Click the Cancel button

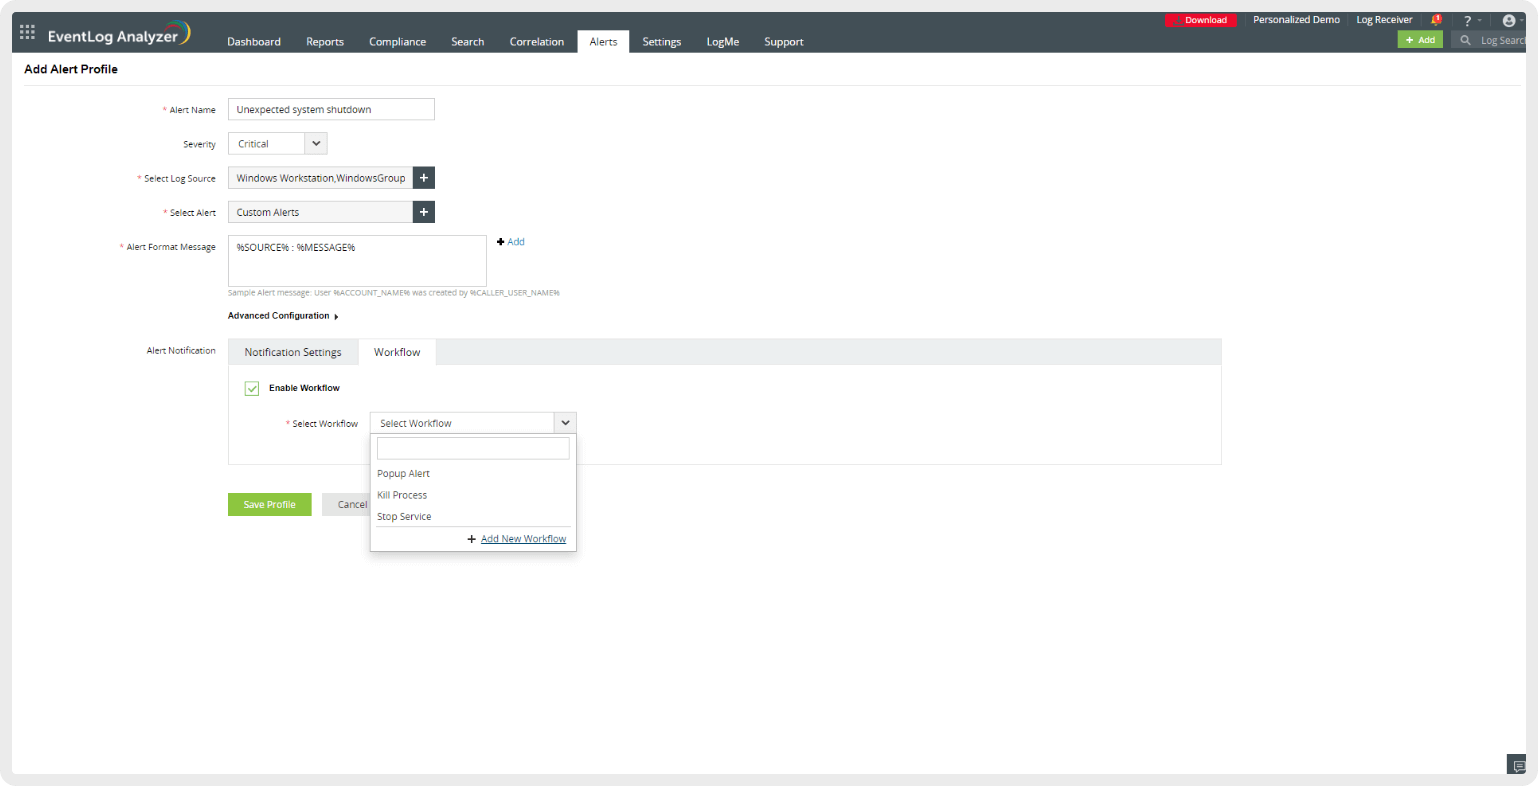coord(348,505)
